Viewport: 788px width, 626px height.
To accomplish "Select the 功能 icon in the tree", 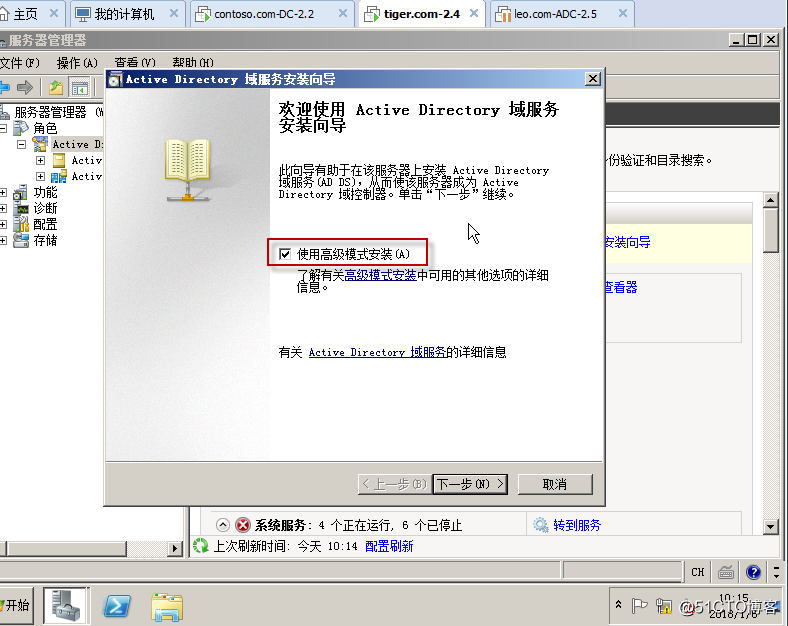I will click(21, 192).
